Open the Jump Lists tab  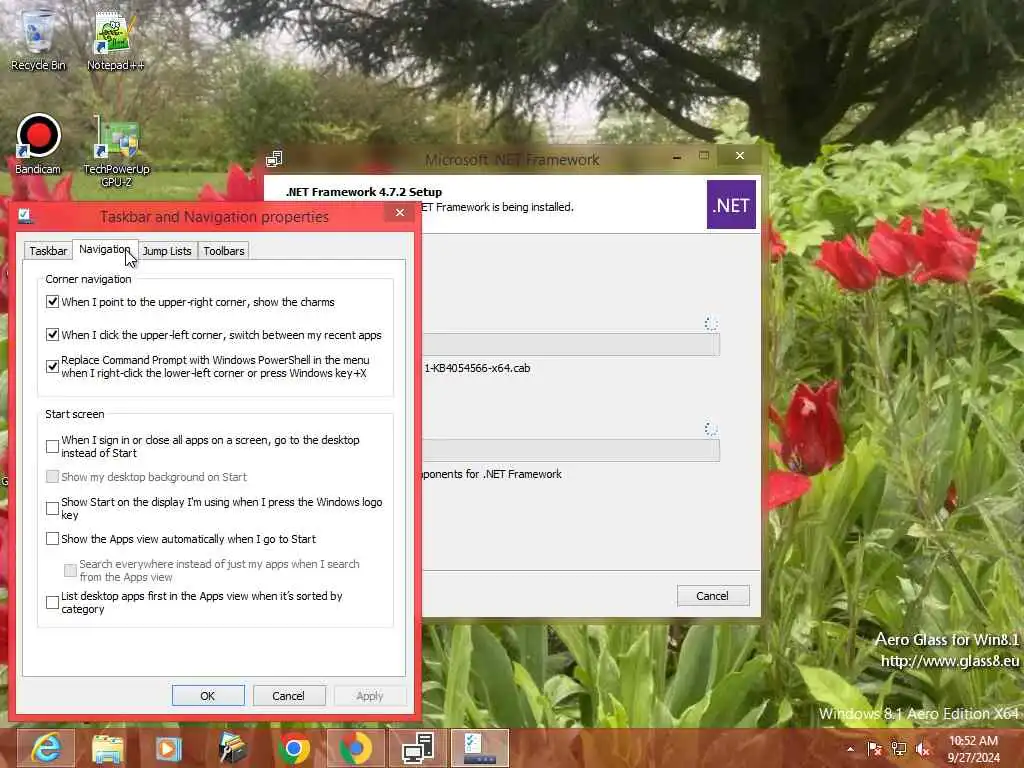(167, 251)
